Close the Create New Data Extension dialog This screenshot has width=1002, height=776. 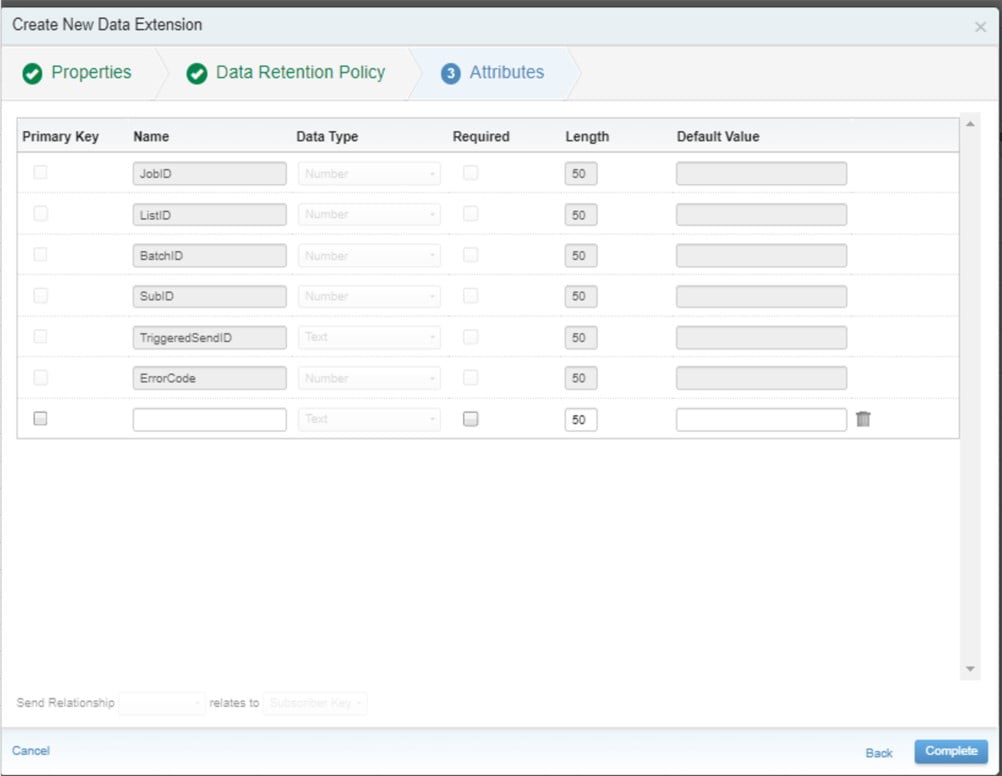(x=980, y=27)
